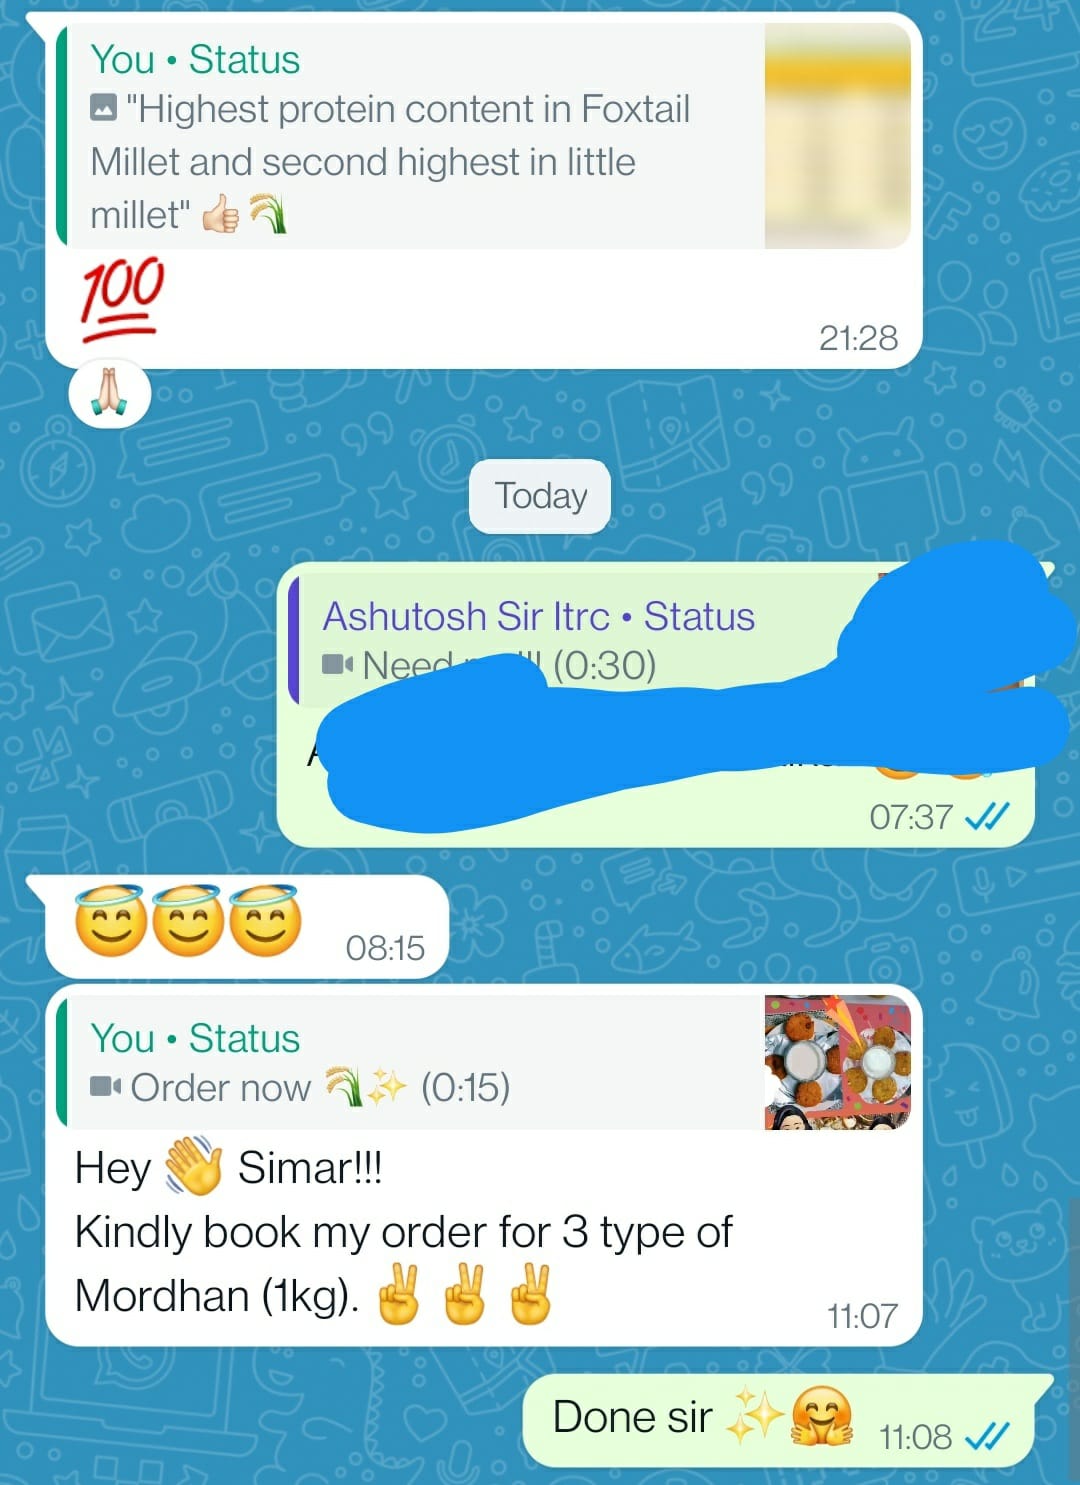Tap the Today date chip
This screenshot has height=1485, width=1080.
coord(540,496)
